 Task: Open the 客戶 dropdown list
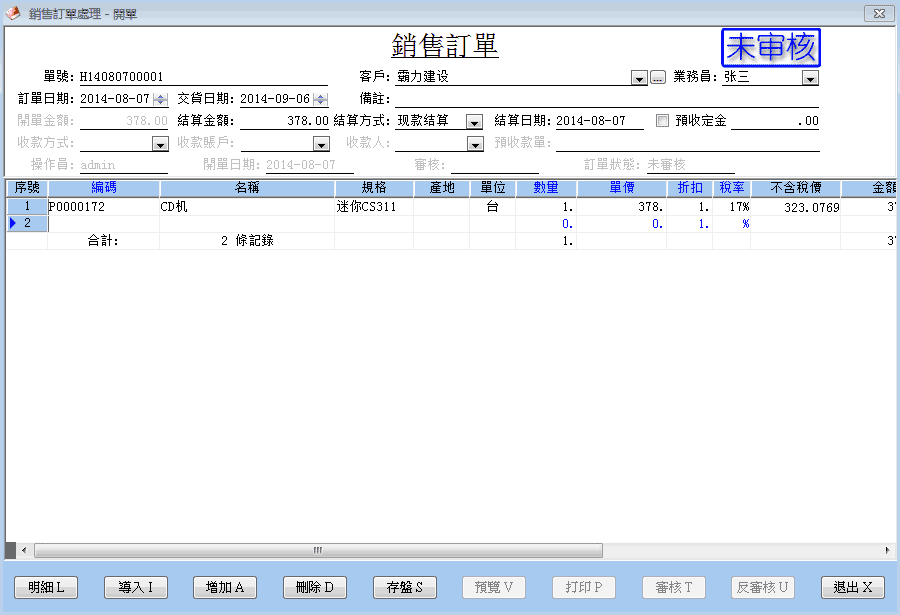(x=639, y=77)
